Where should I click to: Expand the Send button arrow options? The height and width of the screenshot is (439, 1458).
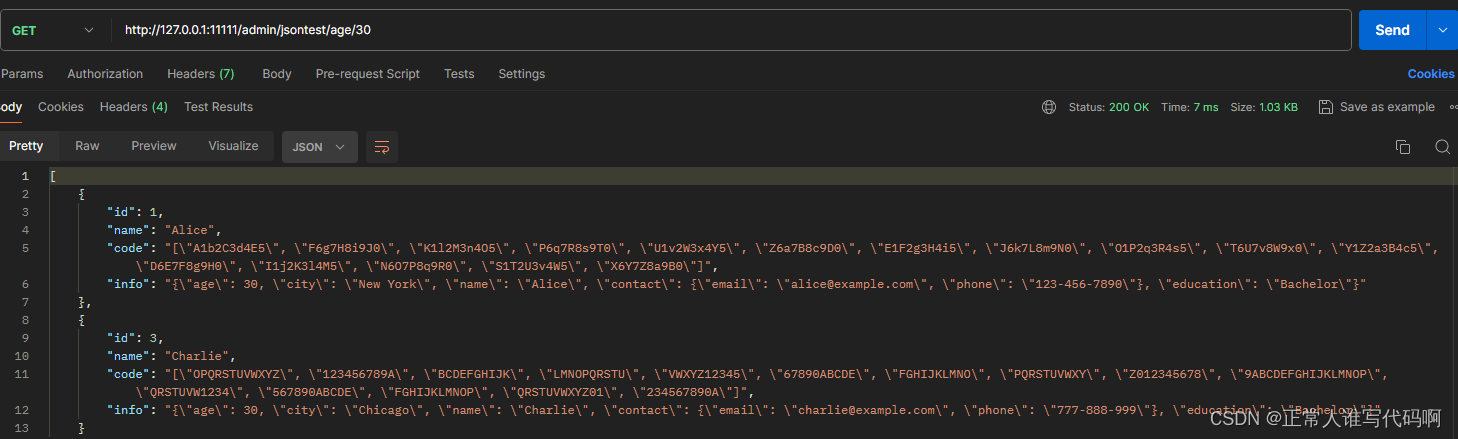click(x=1442, y=30)
